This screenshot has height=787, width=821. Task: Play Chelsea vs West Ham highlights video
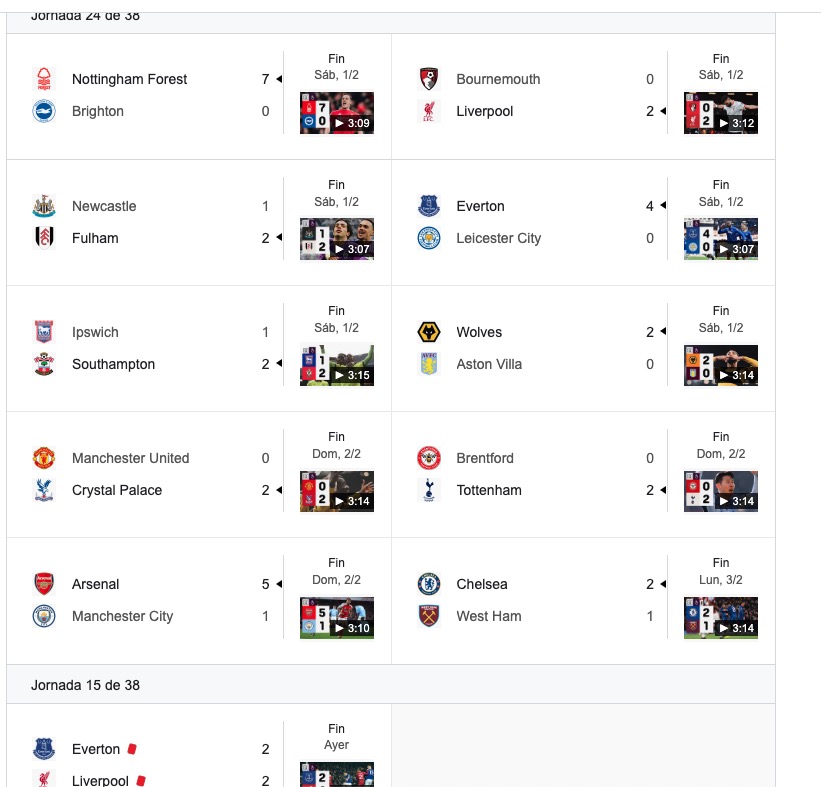(x=721, y=618)
